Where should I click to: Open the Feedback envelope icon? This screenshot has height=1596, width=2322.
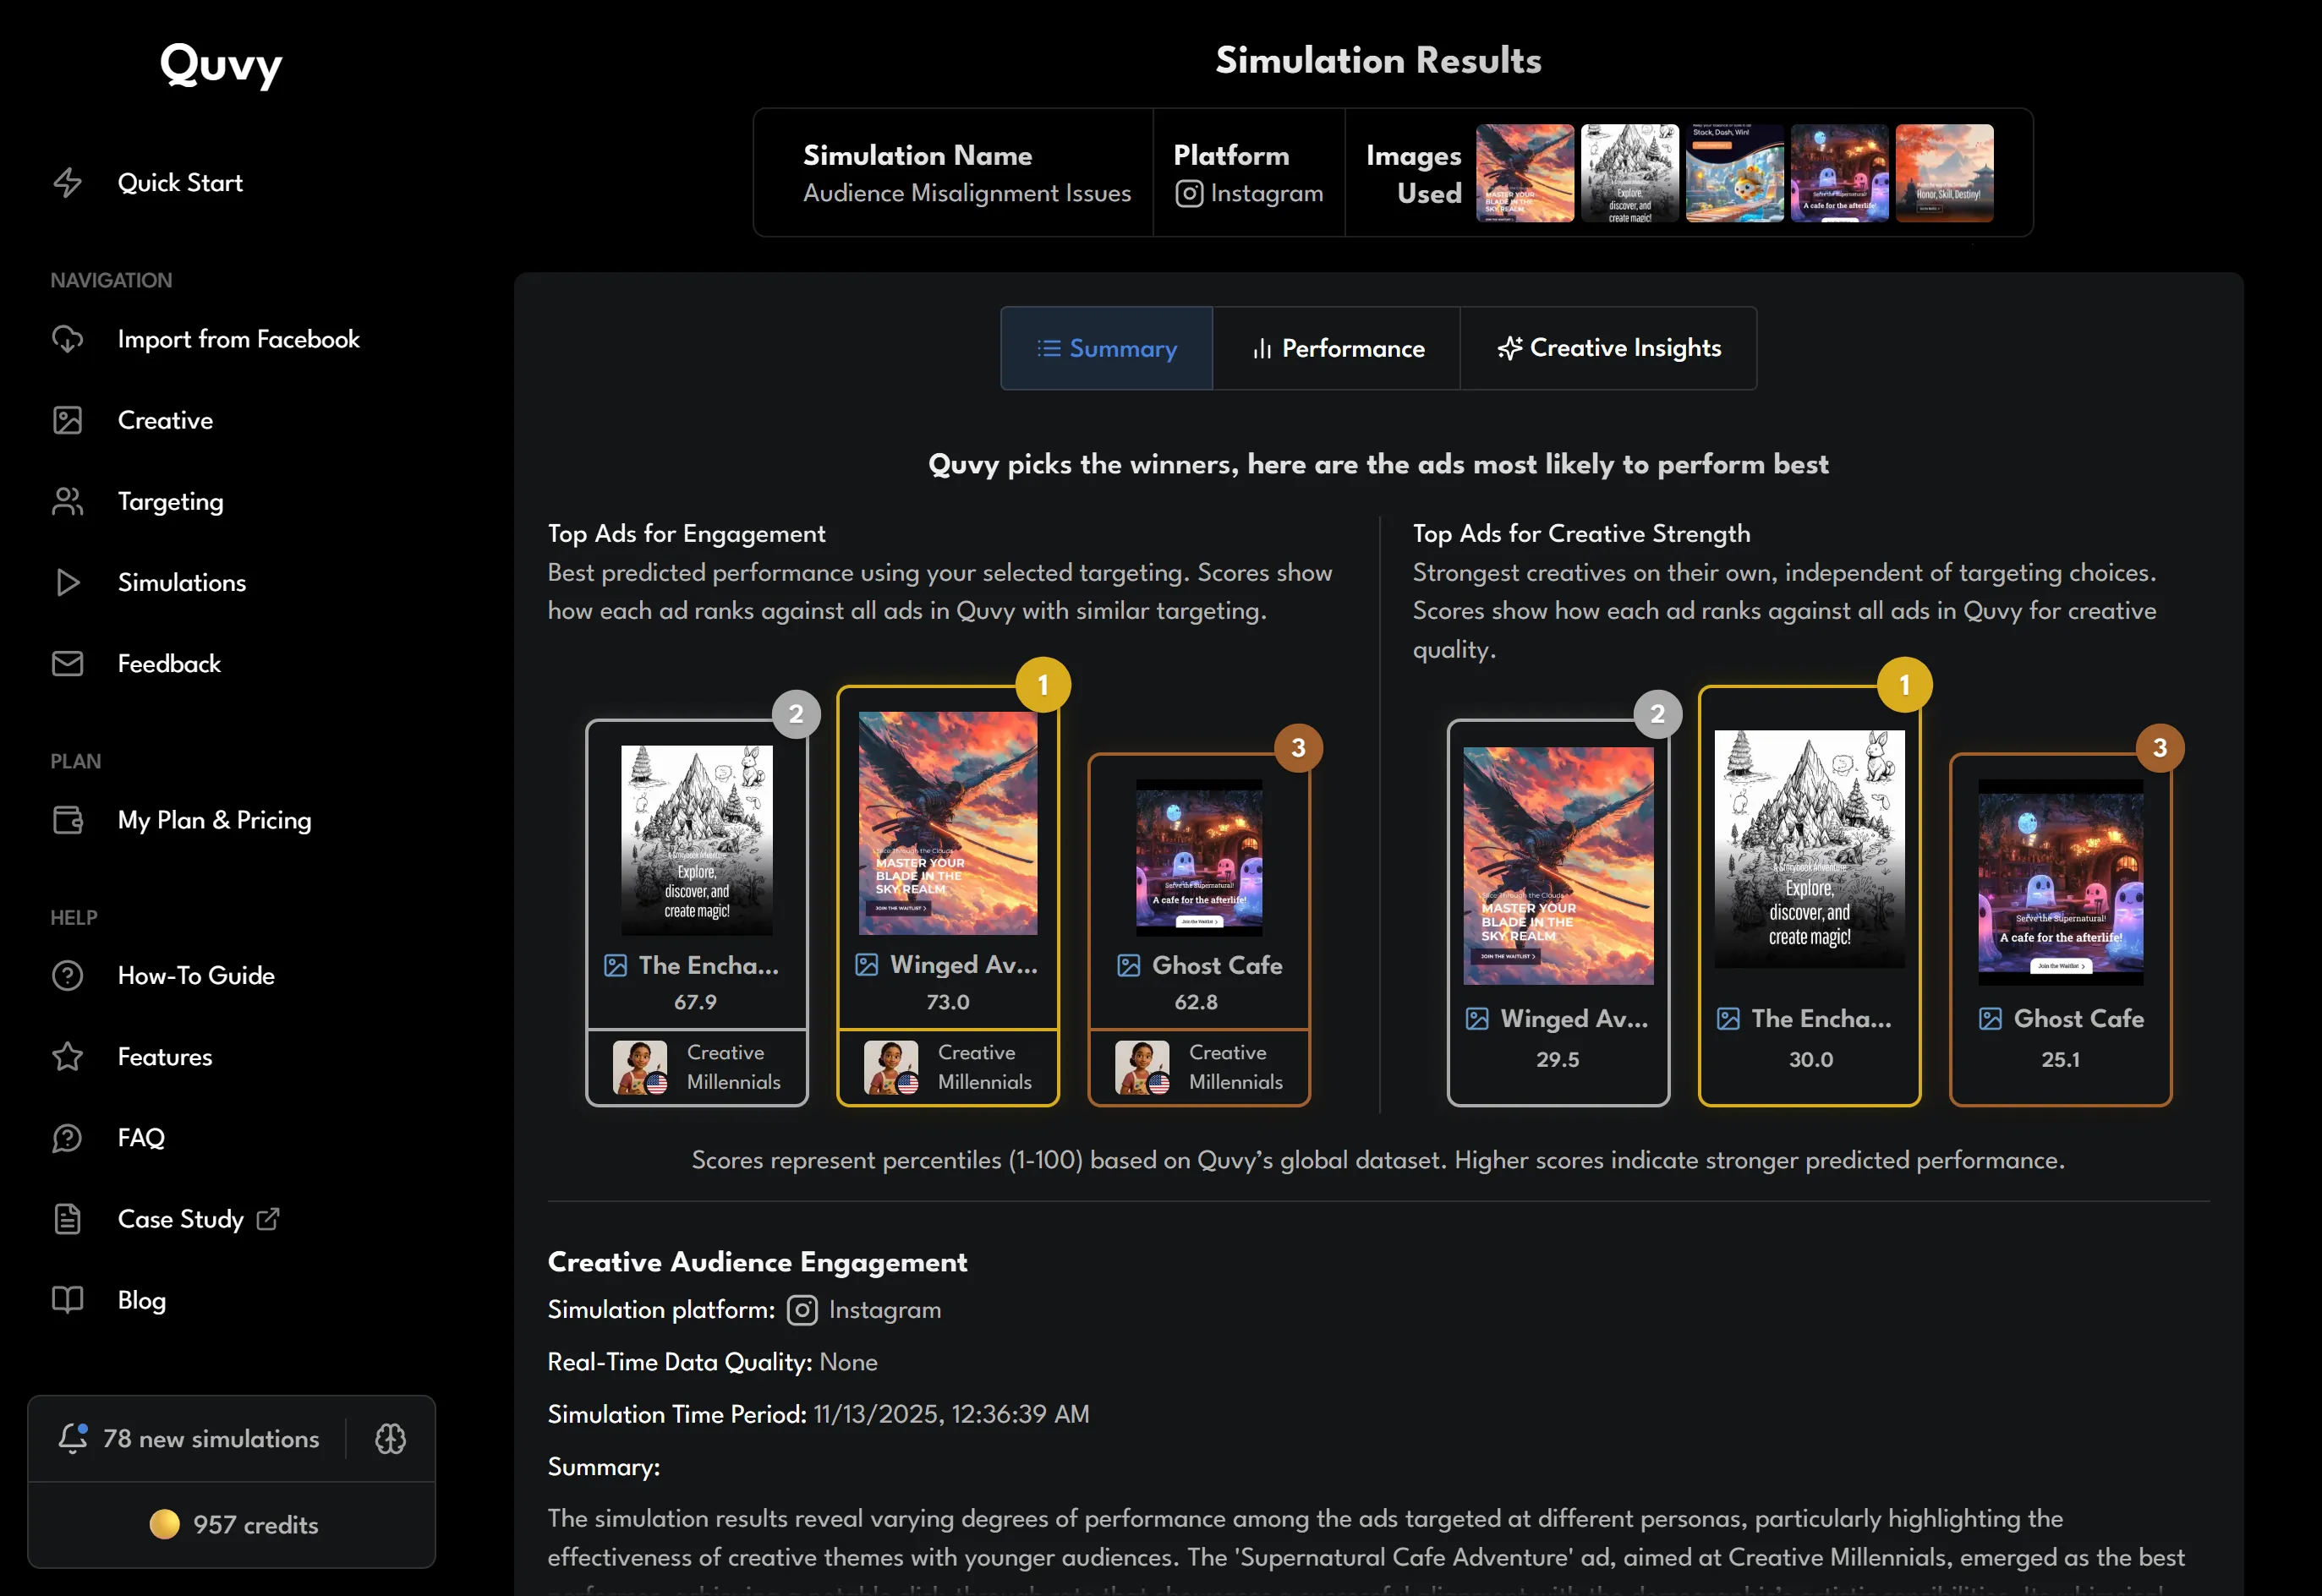pos(67,663)
